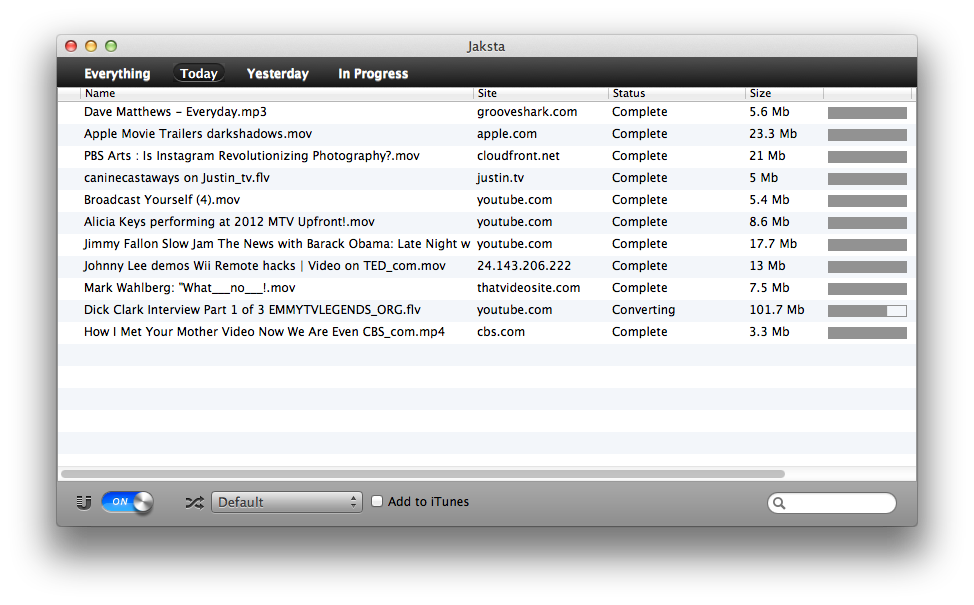Click progress bar of Dick Clark Interview
This screenshot has height=605, width=974.
tap(867, 311)
